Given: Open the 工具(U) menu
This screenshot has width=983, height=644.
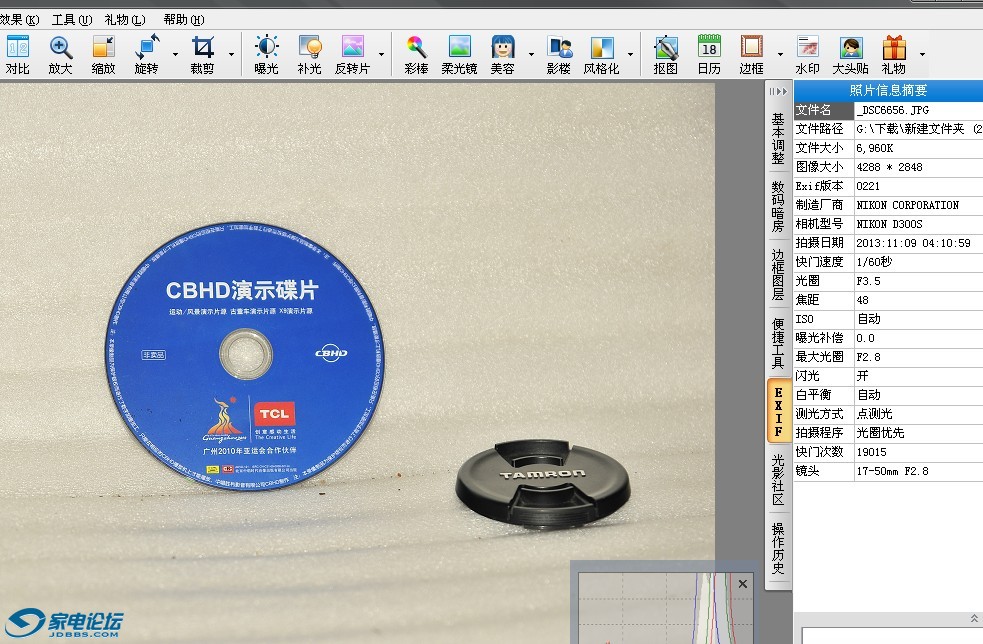Looking at the screenshot, I should click(x=72, y=19).
